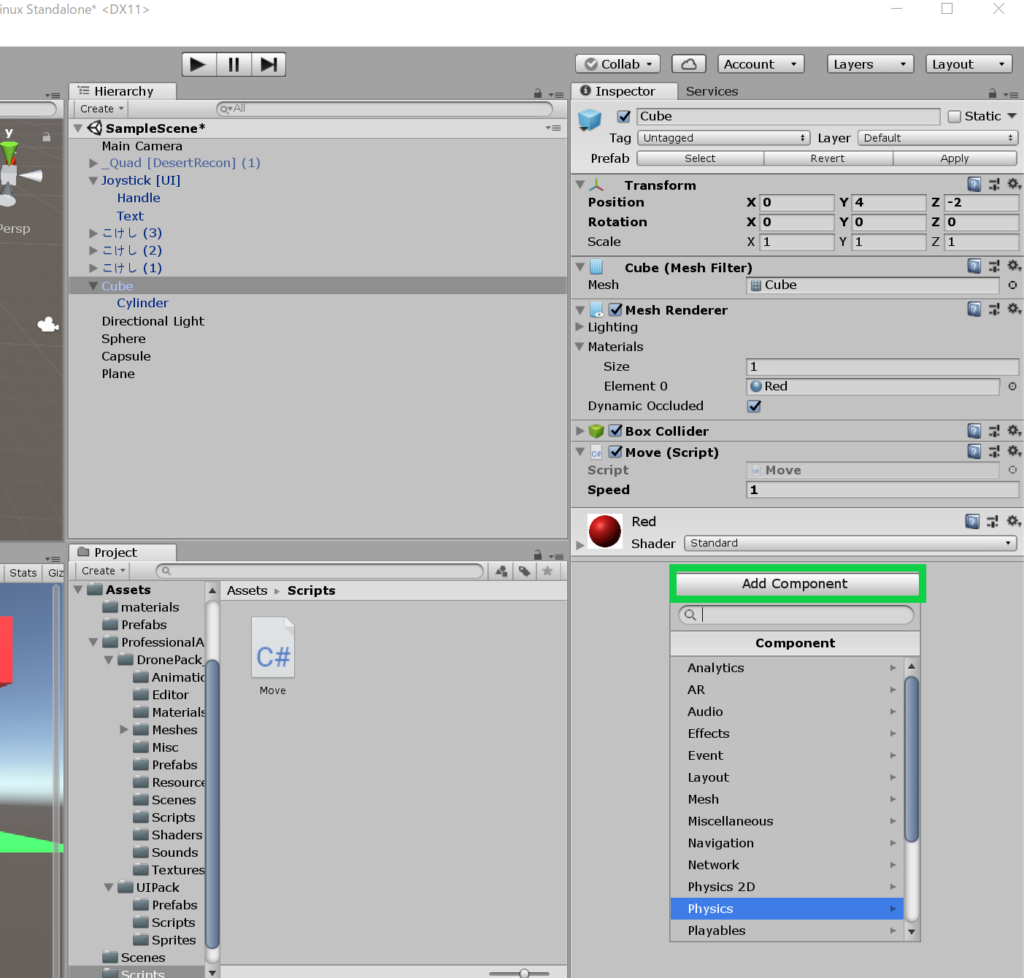Click the Add Component button
Image resolution: width=1024 pixels, height=978 pixels.
795,584
